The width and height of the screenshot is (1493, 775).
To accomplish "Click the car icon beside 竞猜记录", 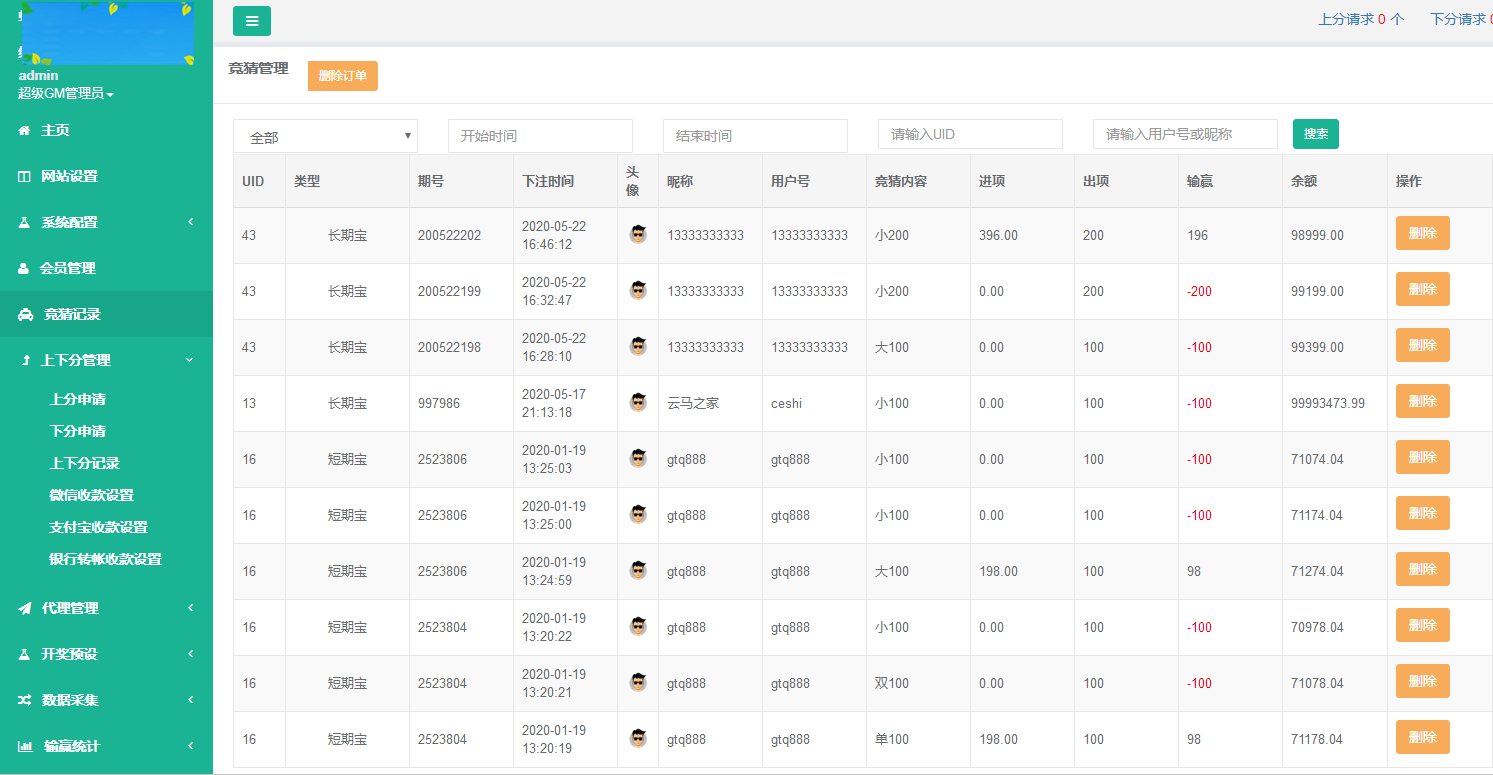I will [x=25, y=314].
